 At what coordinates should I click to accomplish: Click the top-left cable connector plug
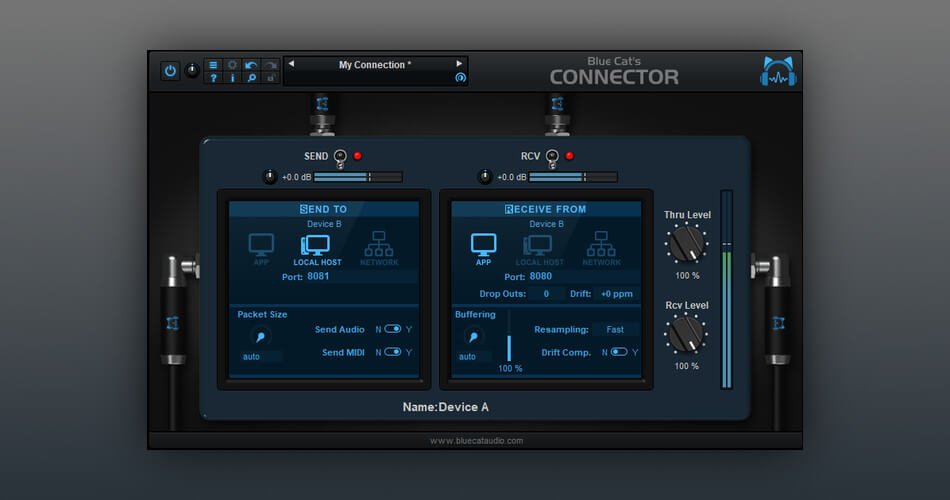pyautogui.click(x=322, y=114)
